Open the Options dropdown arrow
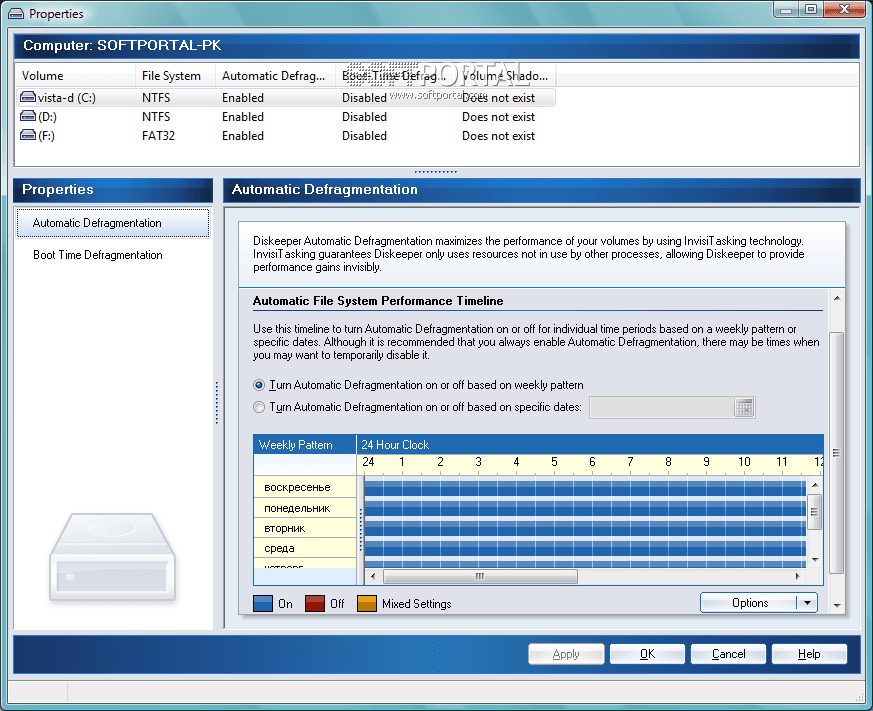 [807, 603]
